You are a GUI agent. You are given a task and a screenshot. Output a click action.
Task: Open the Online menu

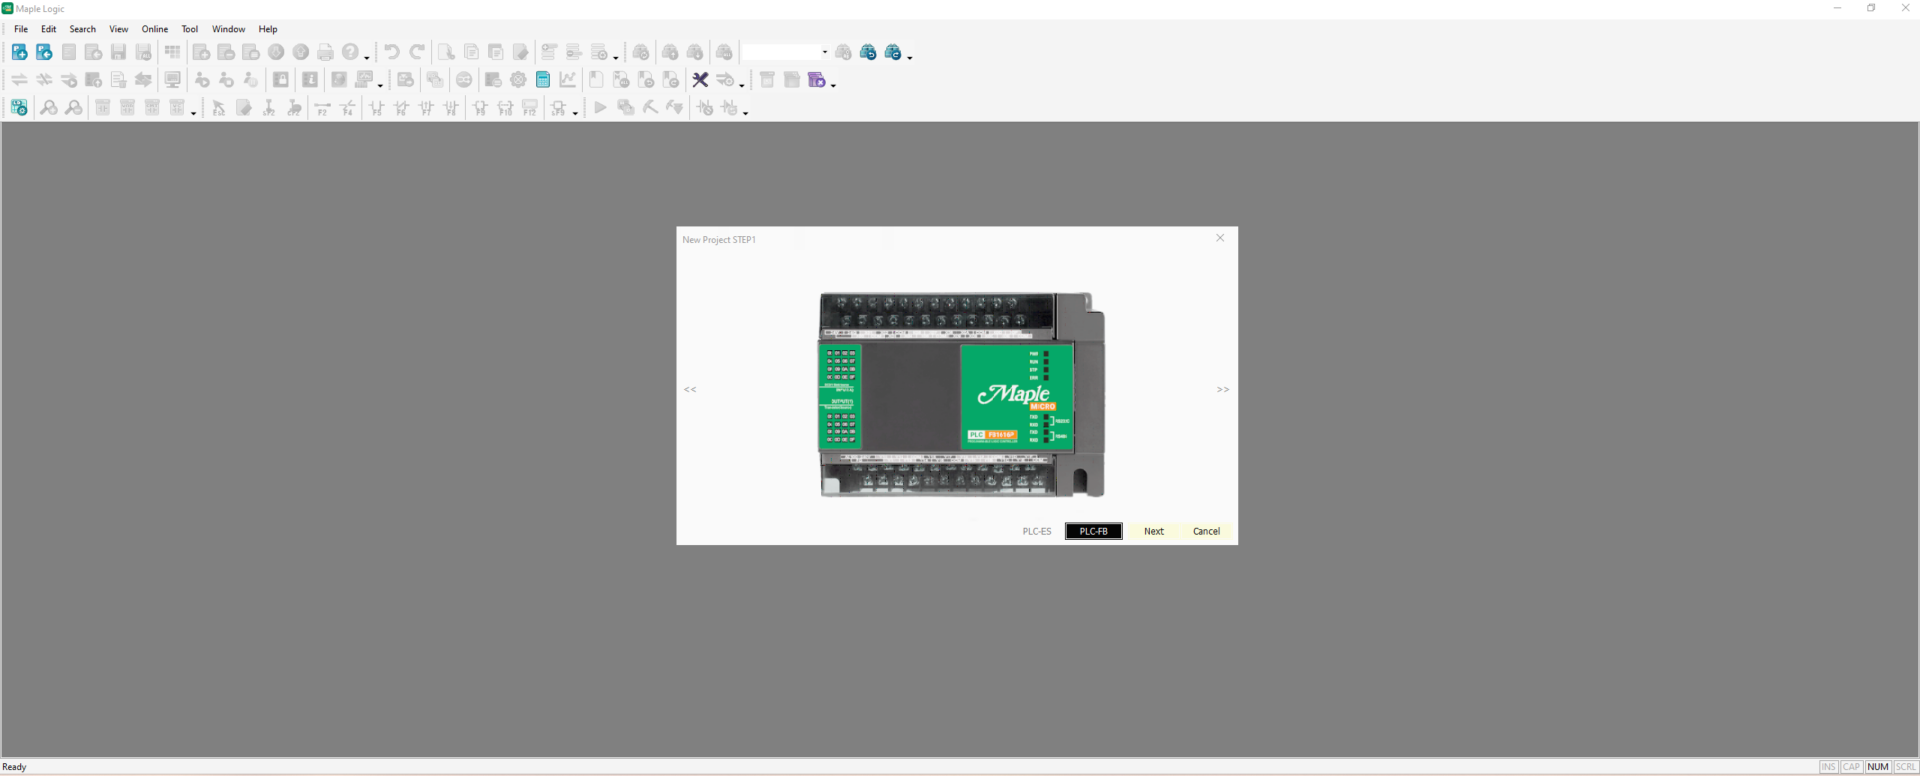(x=155, y=29)
